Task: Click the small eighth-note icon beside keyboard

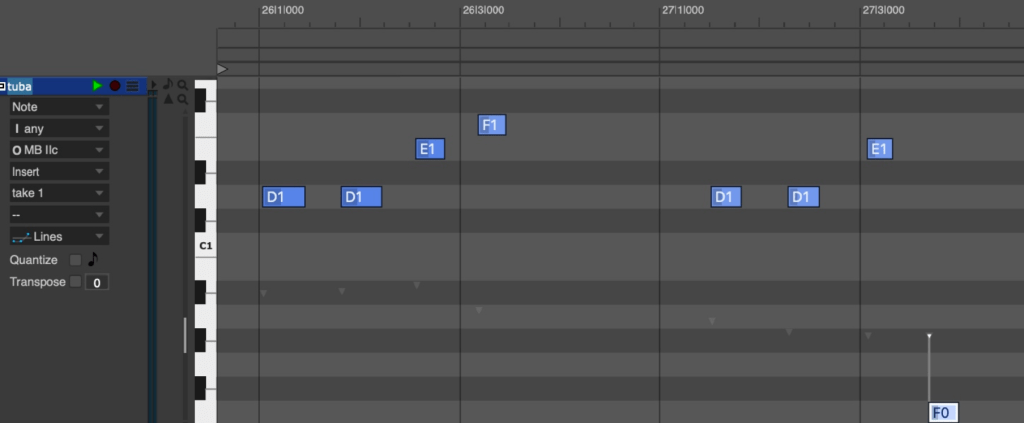Action: tap(168, 85)
